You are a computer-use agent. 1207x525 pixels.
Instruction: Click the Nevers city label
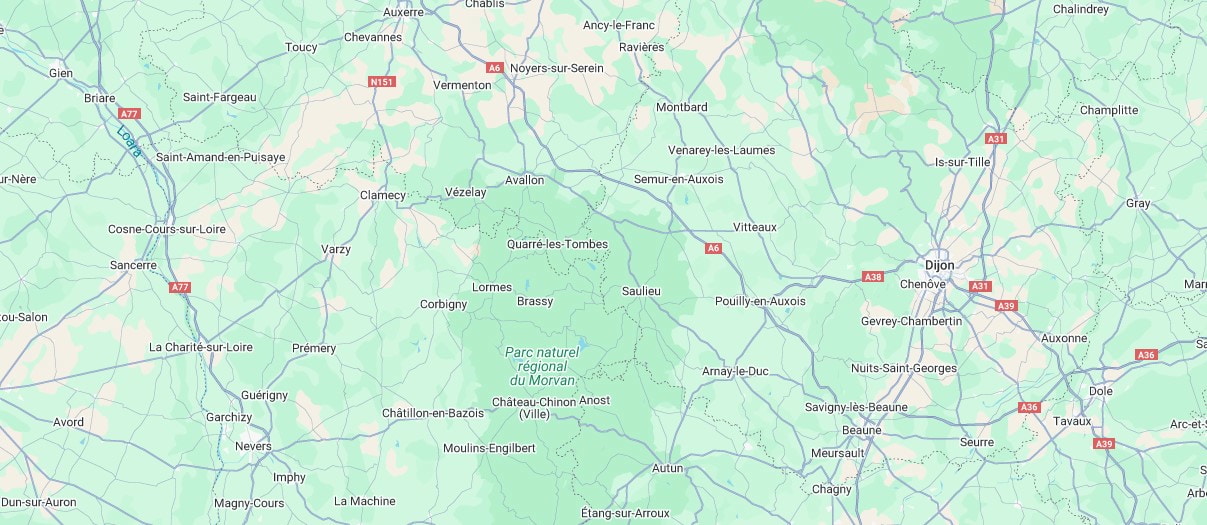253,446
